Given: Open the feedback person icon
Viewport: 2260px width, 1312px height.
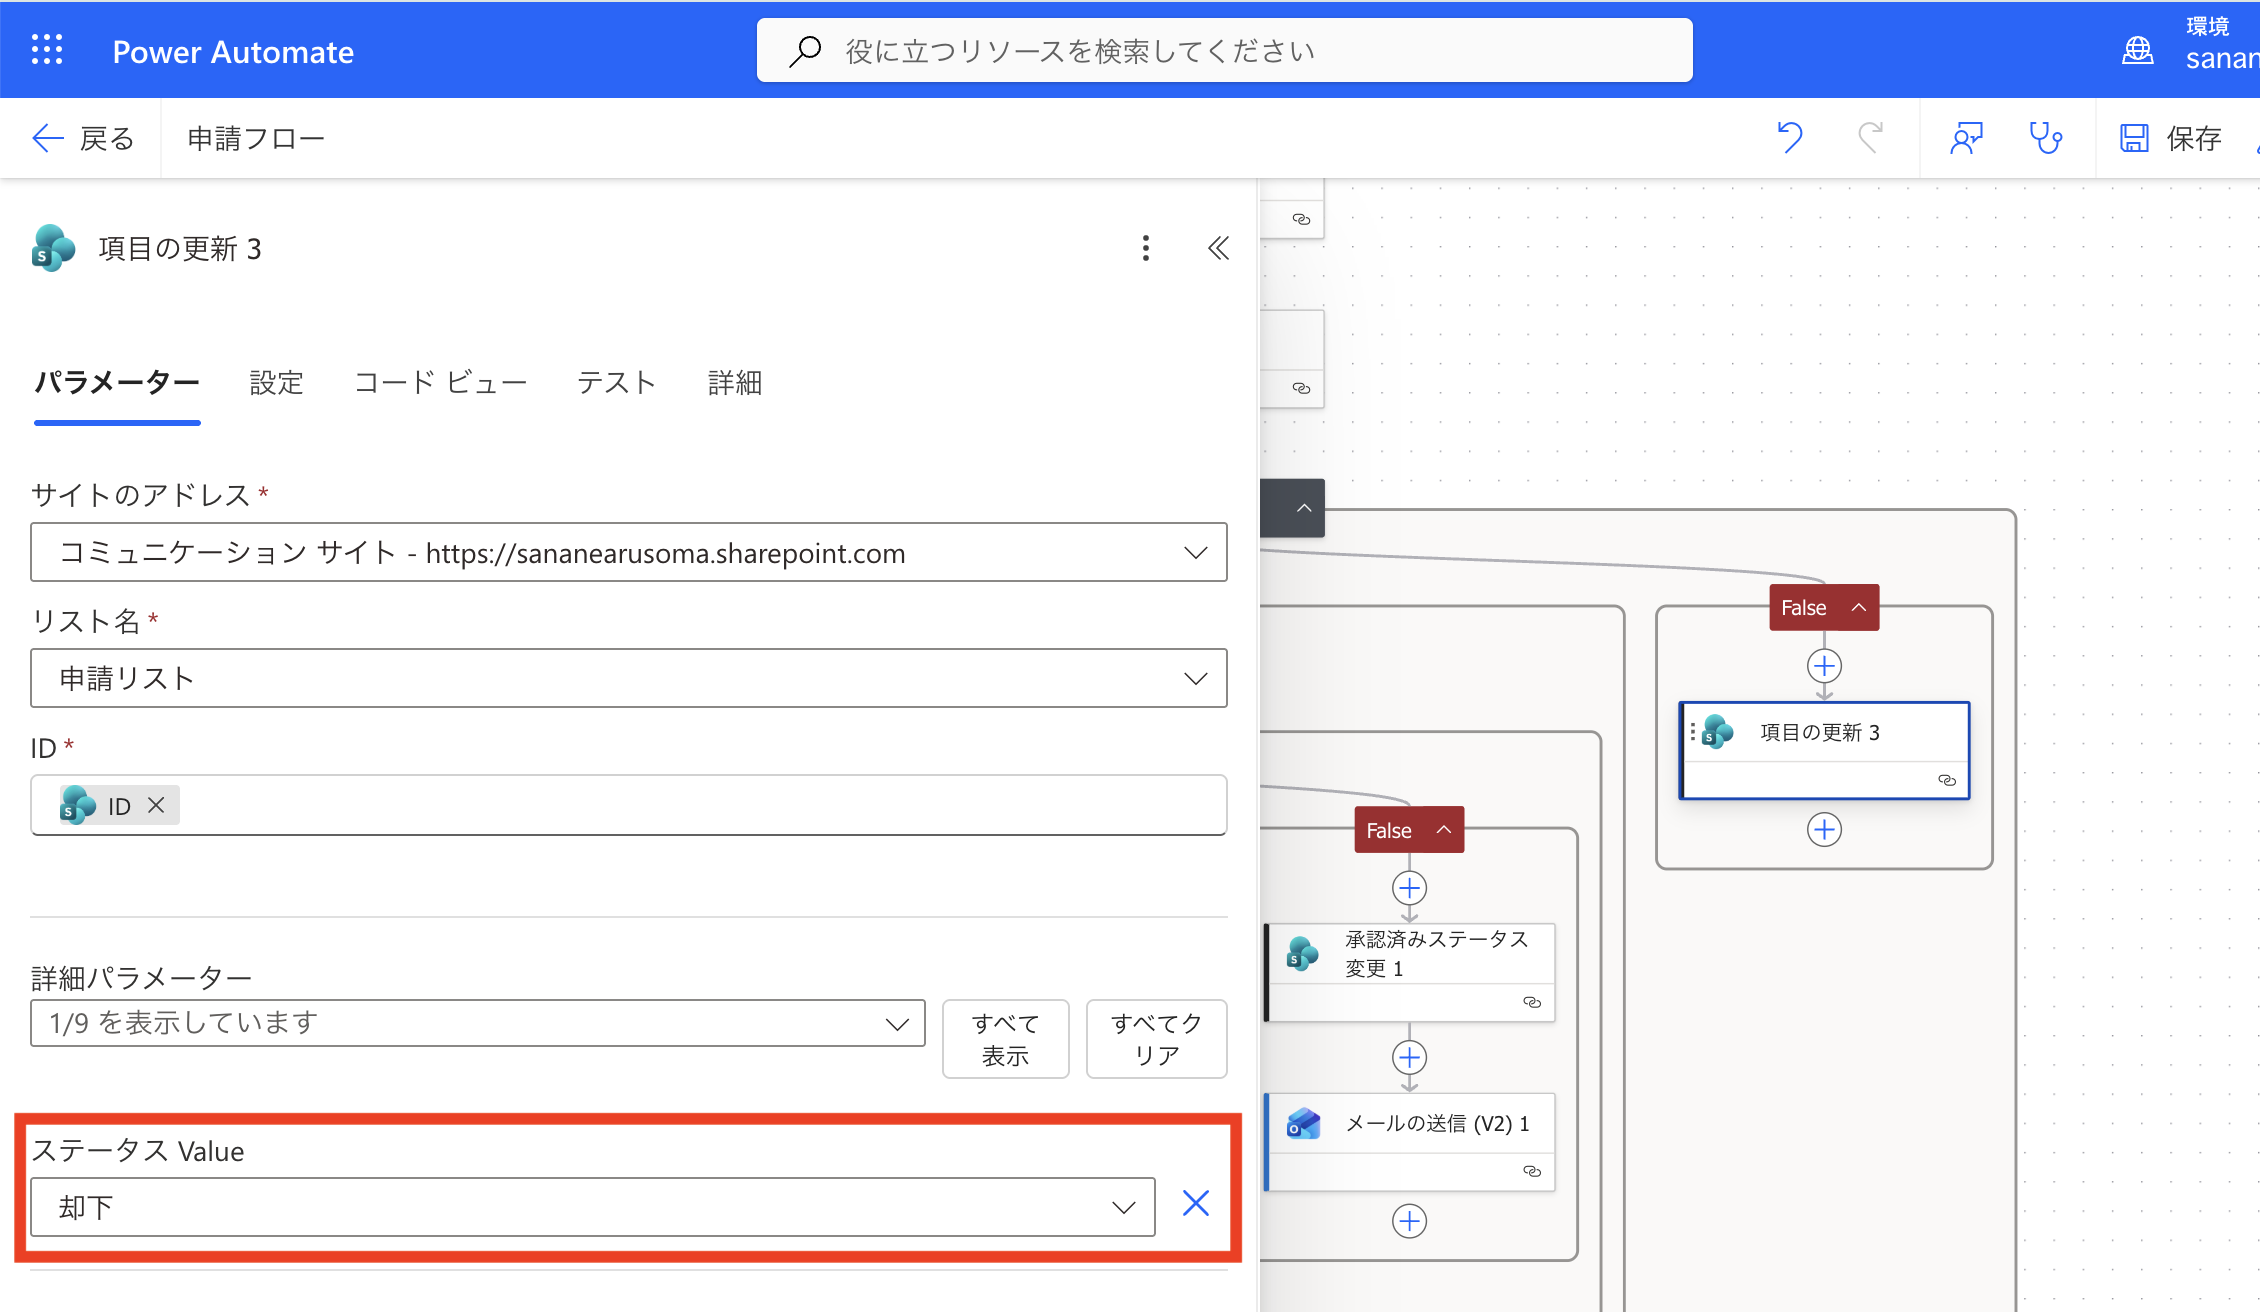Looking at the screenshot, I should pyautogui.click(x=1966, y=137).
